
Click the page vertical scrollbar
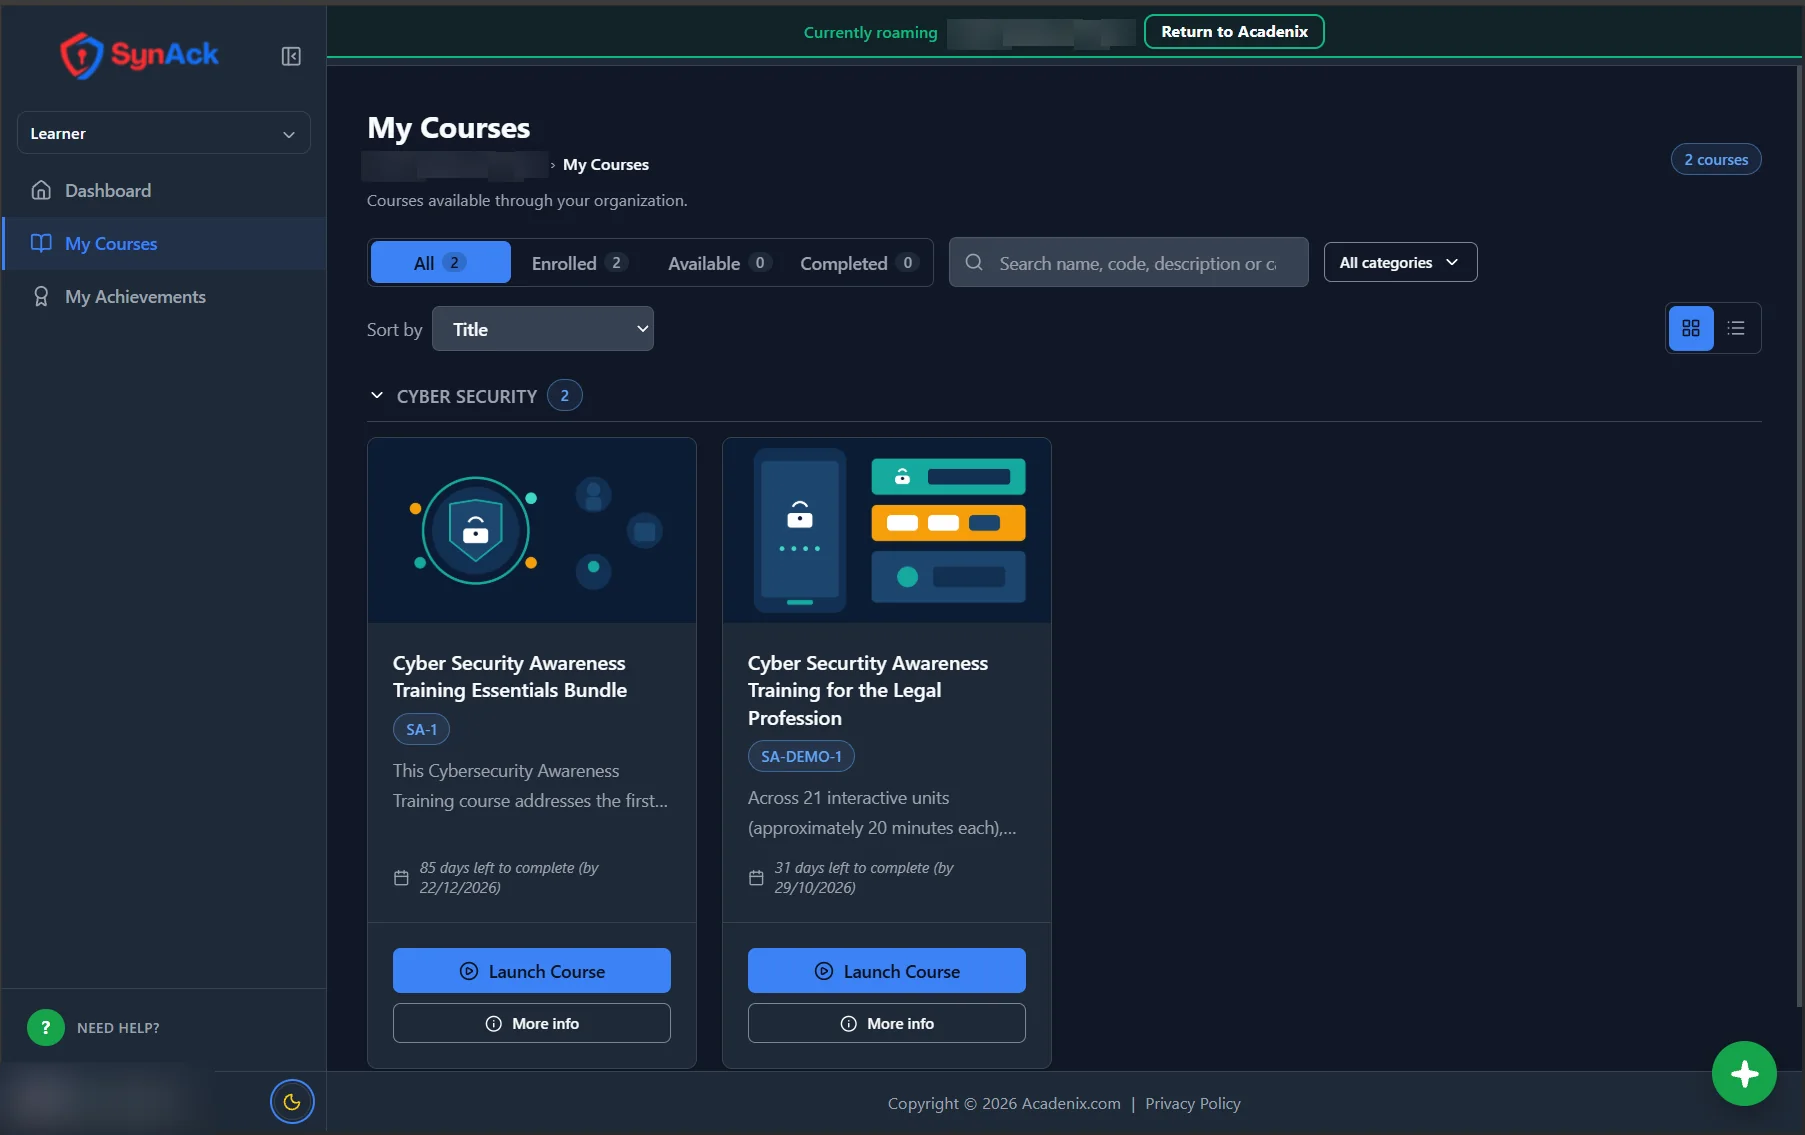click(1800, 535)
